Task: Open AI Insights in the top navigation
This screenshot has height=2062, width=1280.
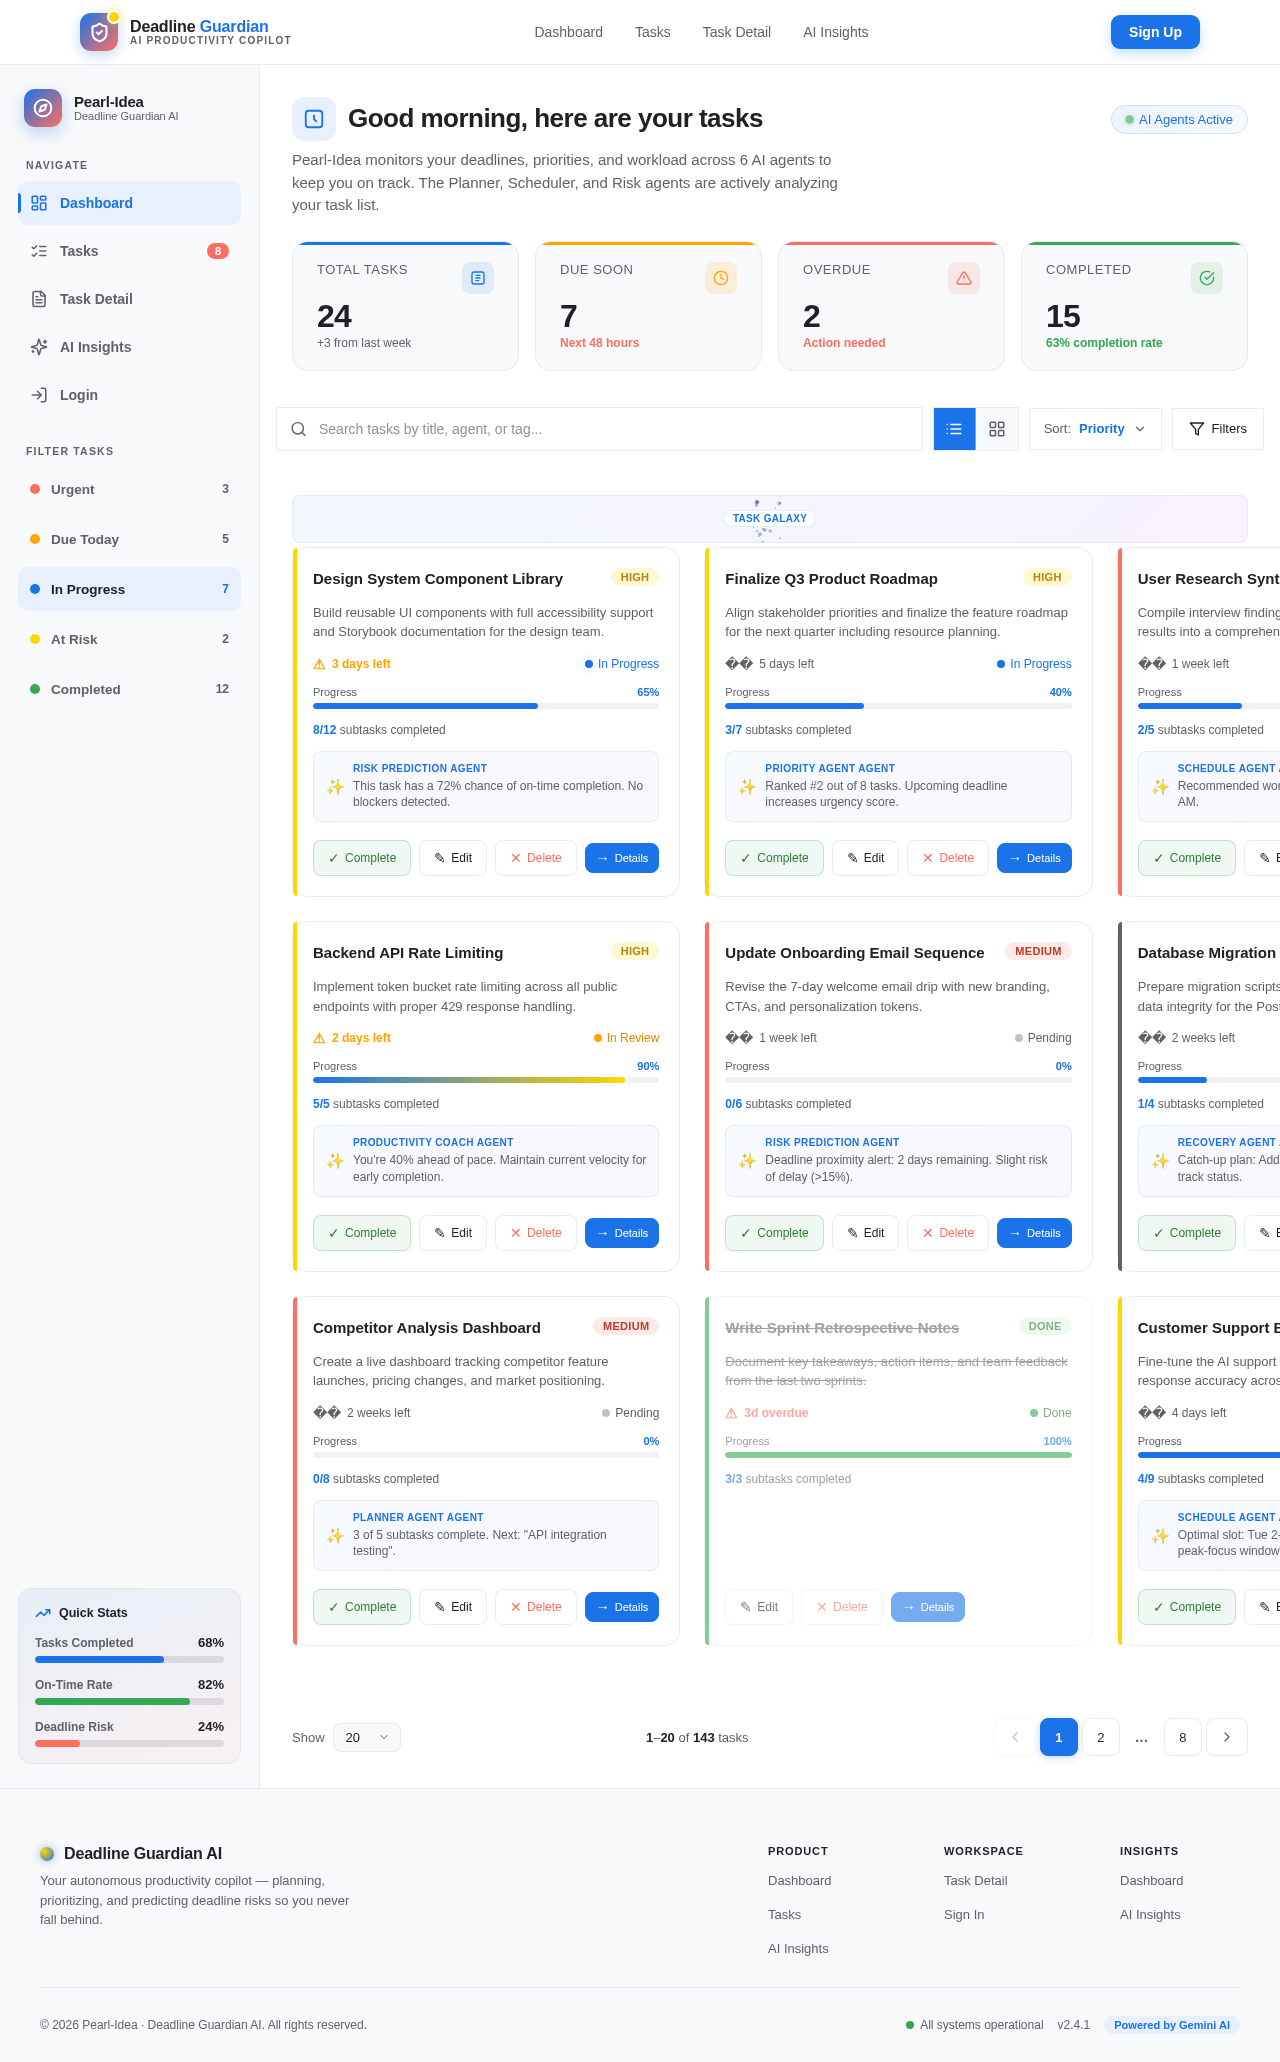Action: tap(835, 32)
